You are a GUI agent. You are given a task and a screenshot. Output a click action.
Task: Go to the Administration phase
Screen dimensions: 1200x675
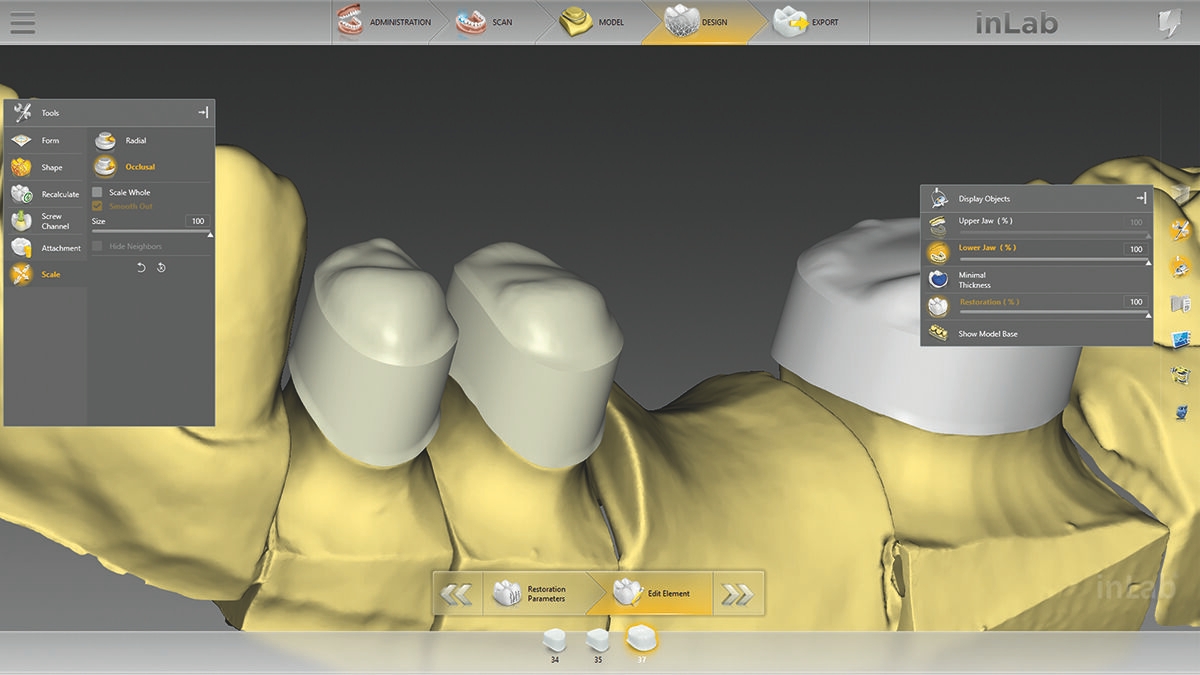[x=386, y=22]
